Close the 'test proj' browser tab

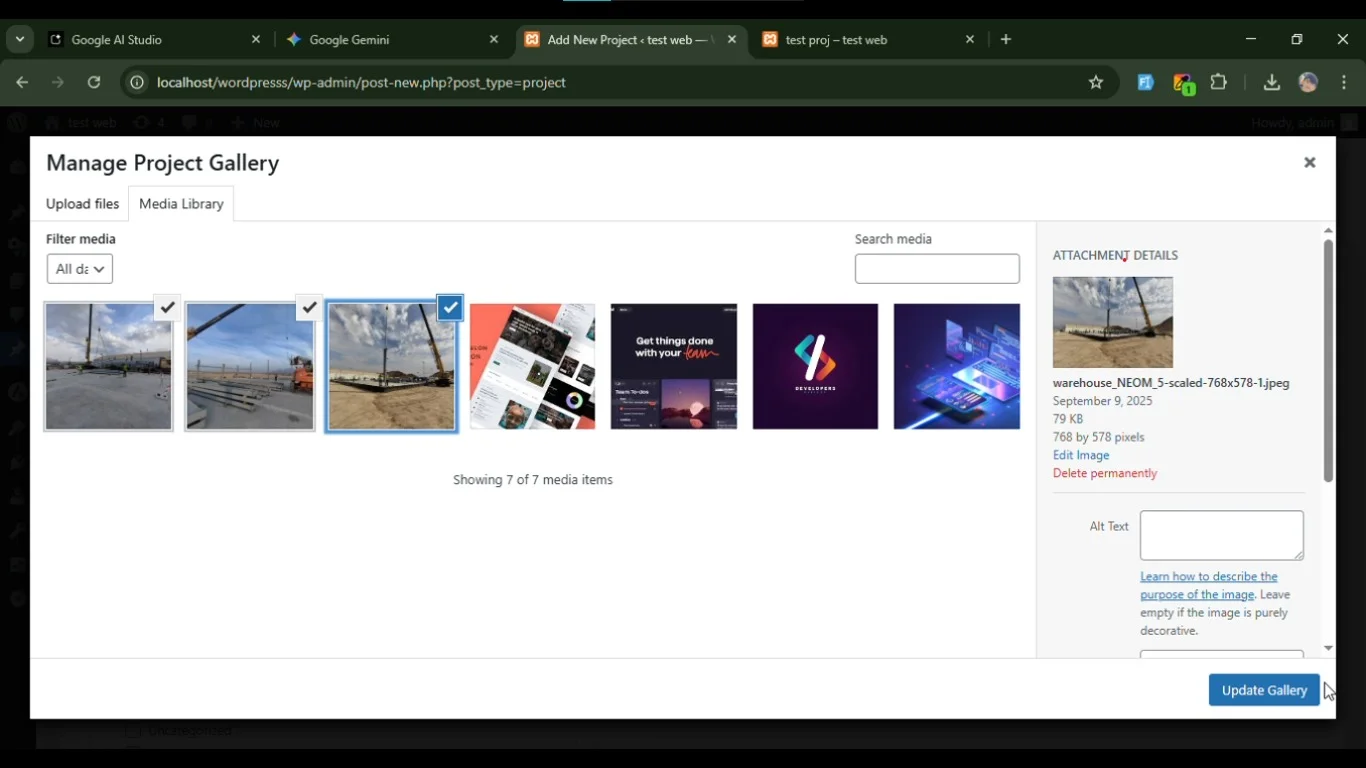pos(970,40)
